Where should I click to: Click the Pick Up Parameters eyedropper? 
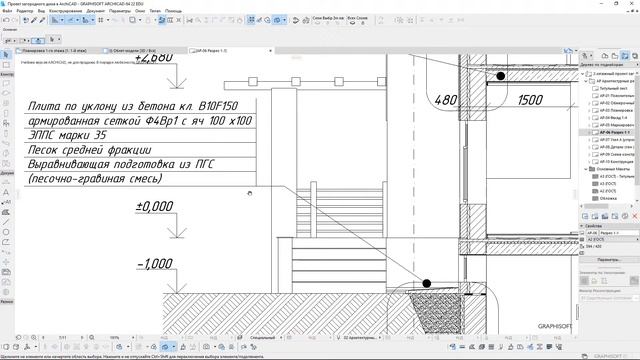coord(34,20)
